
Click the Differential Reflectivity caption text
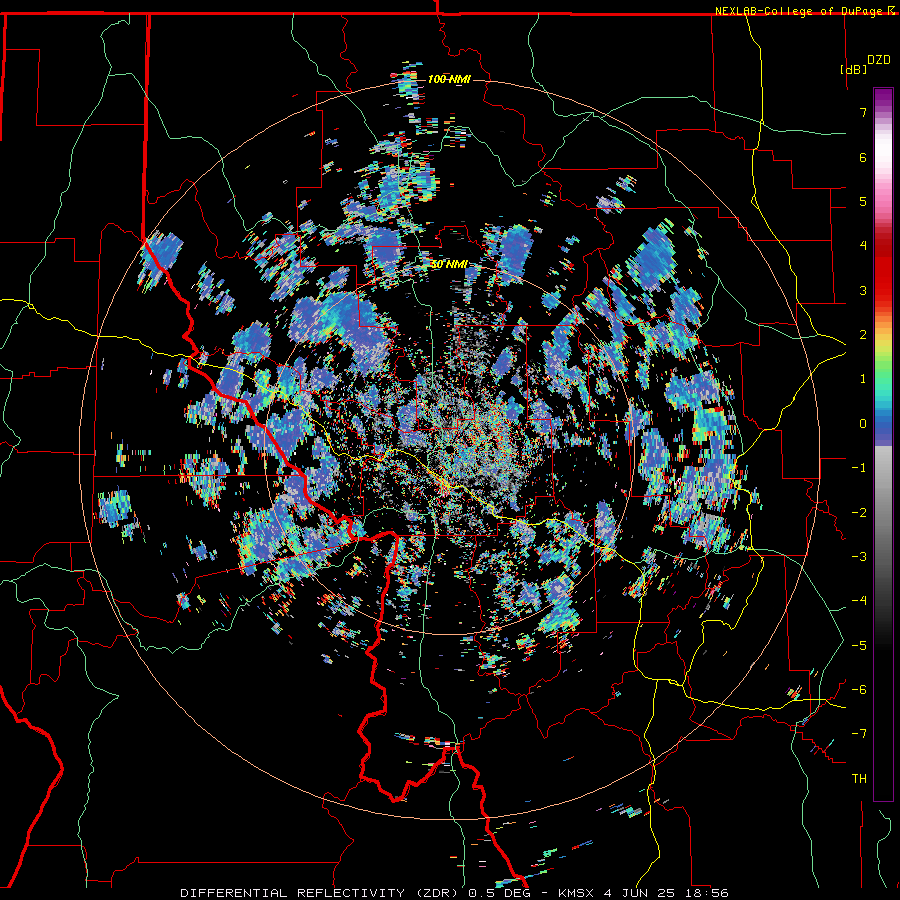454,893
